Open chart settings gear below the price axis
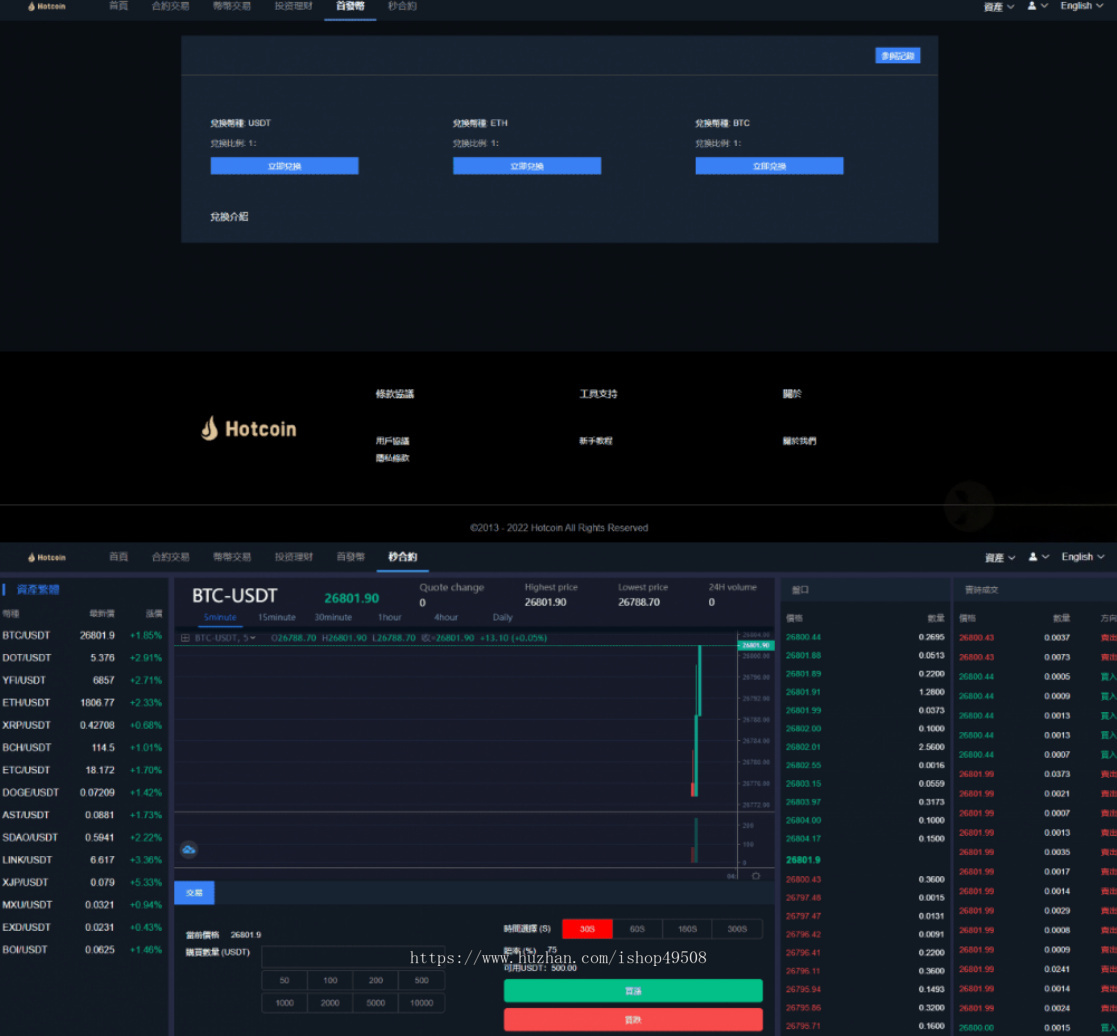Viewport: 1117px width, 1036px height. coord(756,876)
